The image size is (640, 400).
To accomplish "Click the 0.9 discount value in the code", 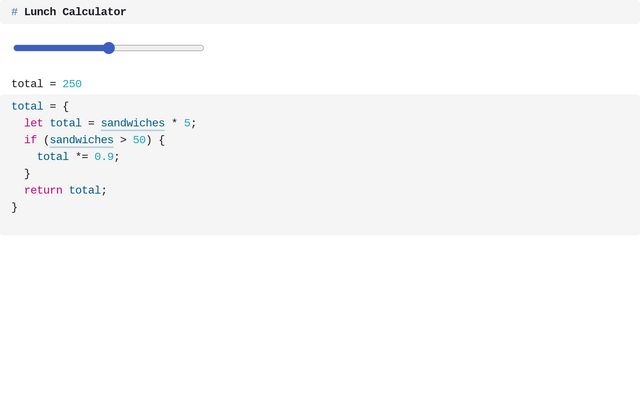I will (104, 157).
